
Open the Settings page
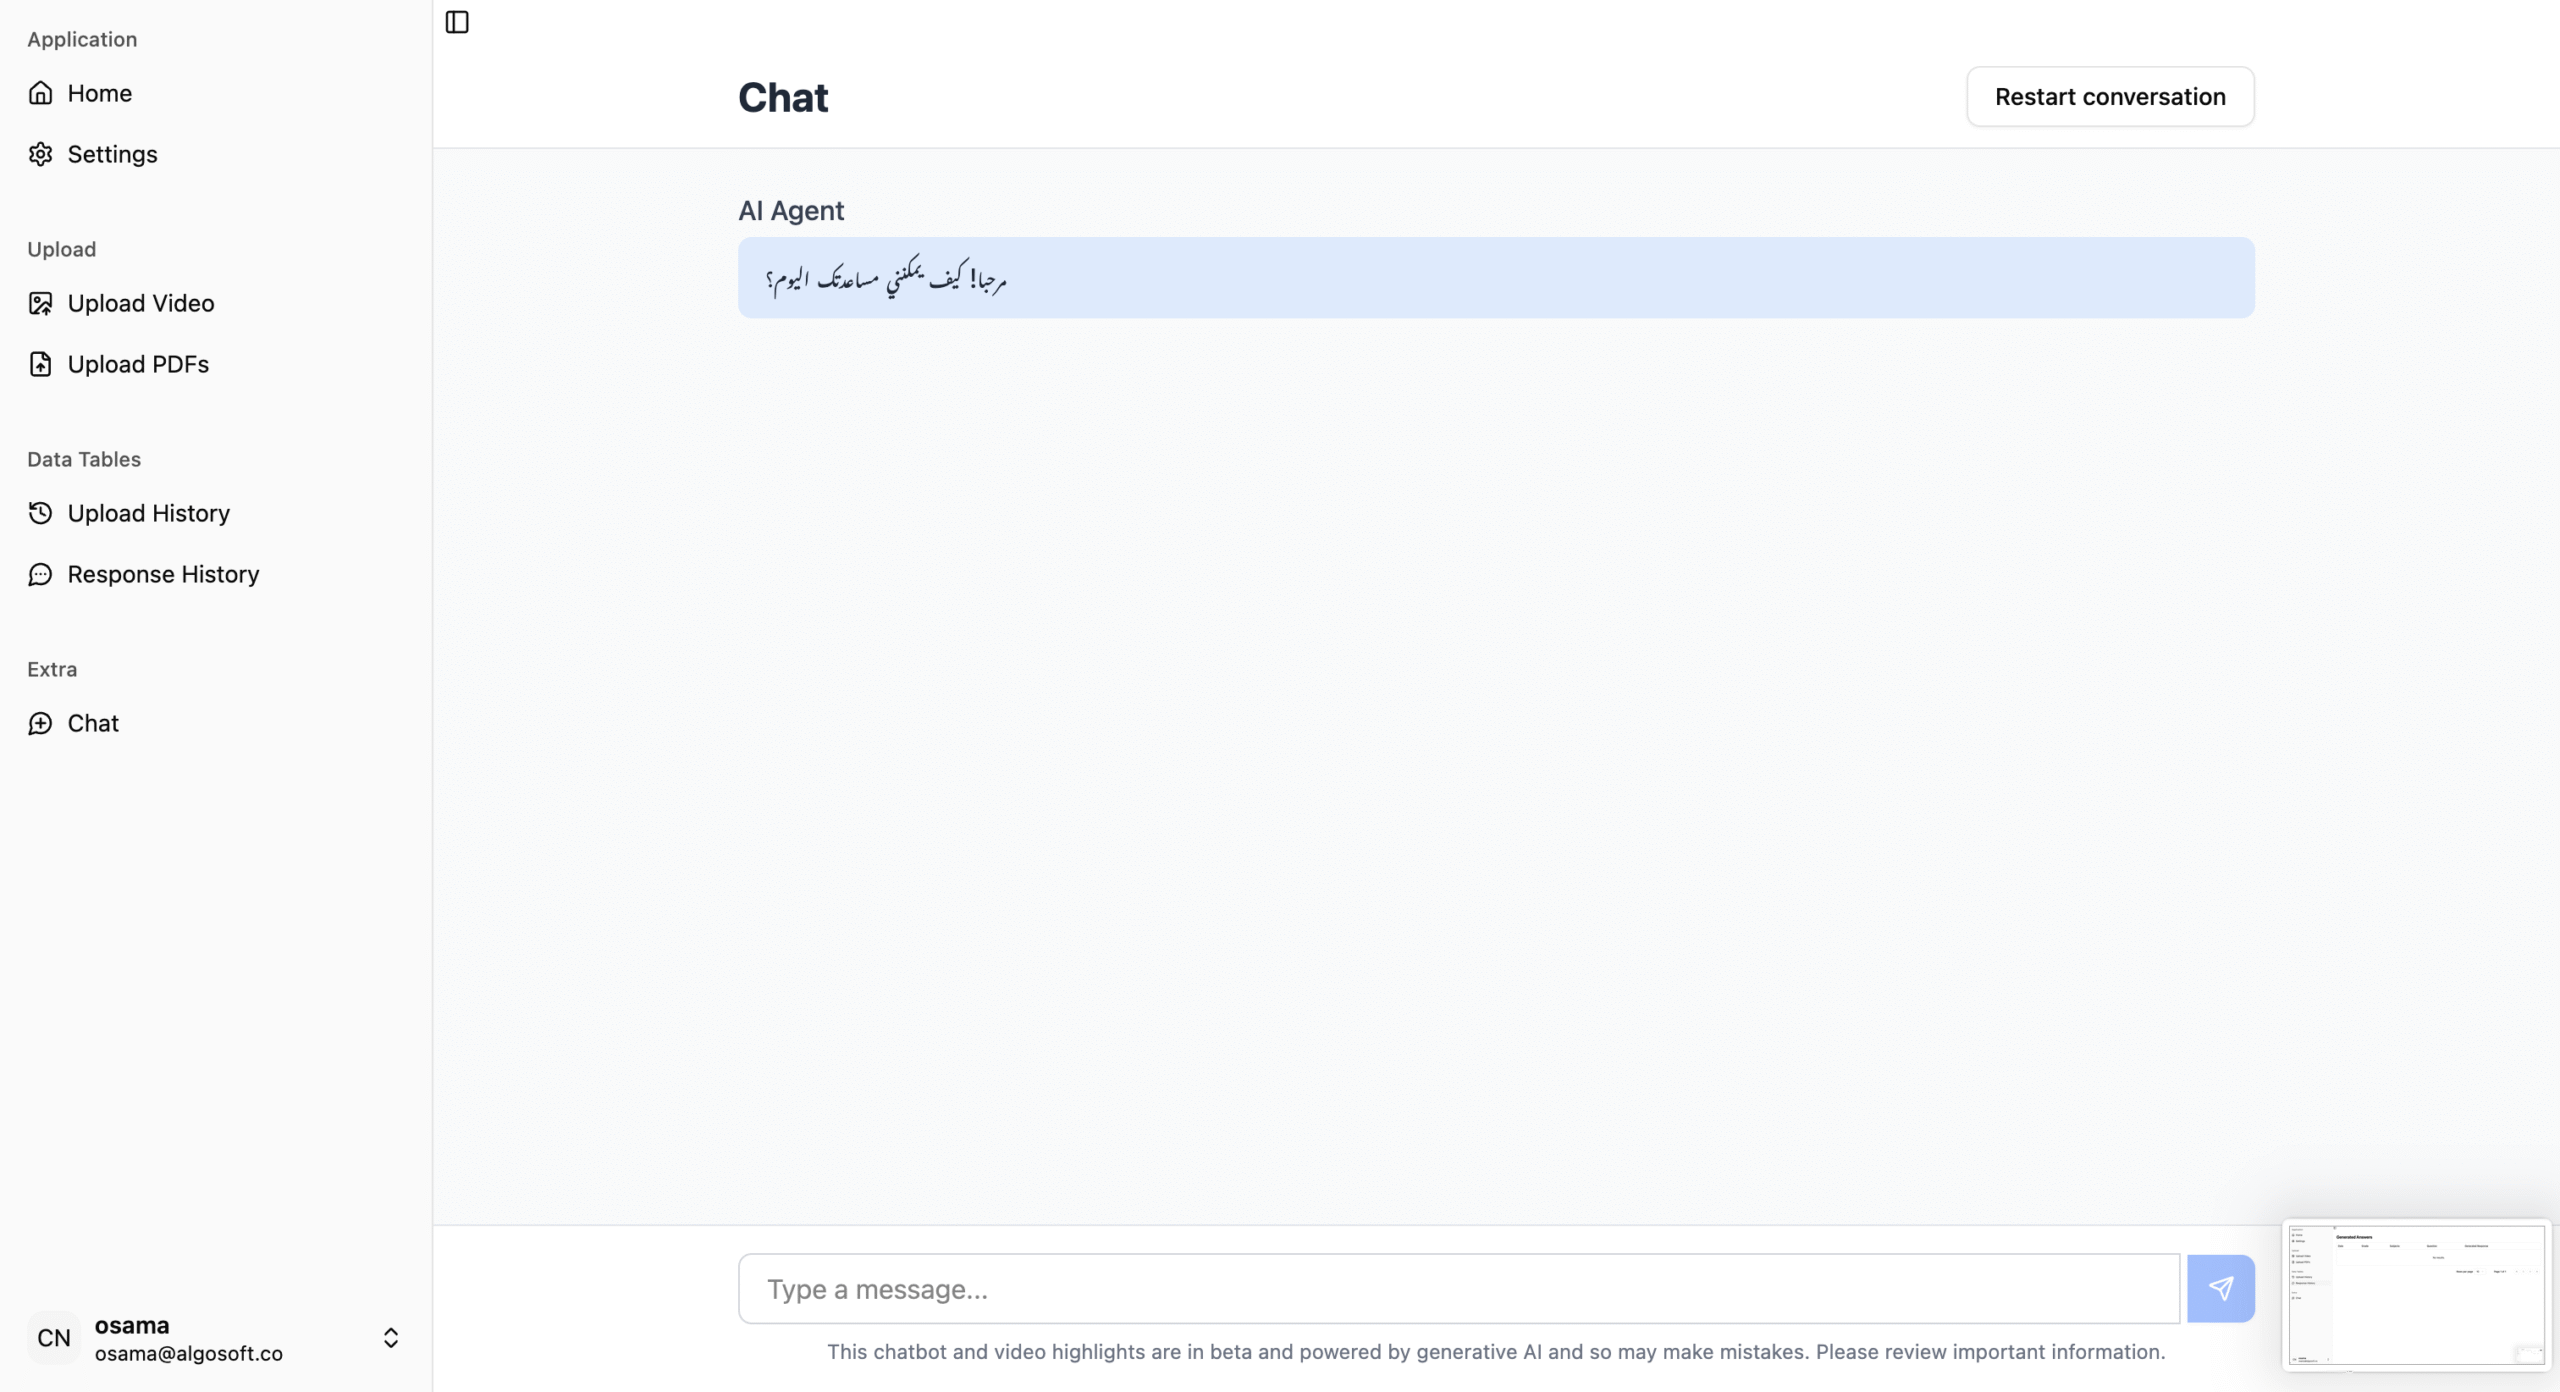[x=112, y=154]
